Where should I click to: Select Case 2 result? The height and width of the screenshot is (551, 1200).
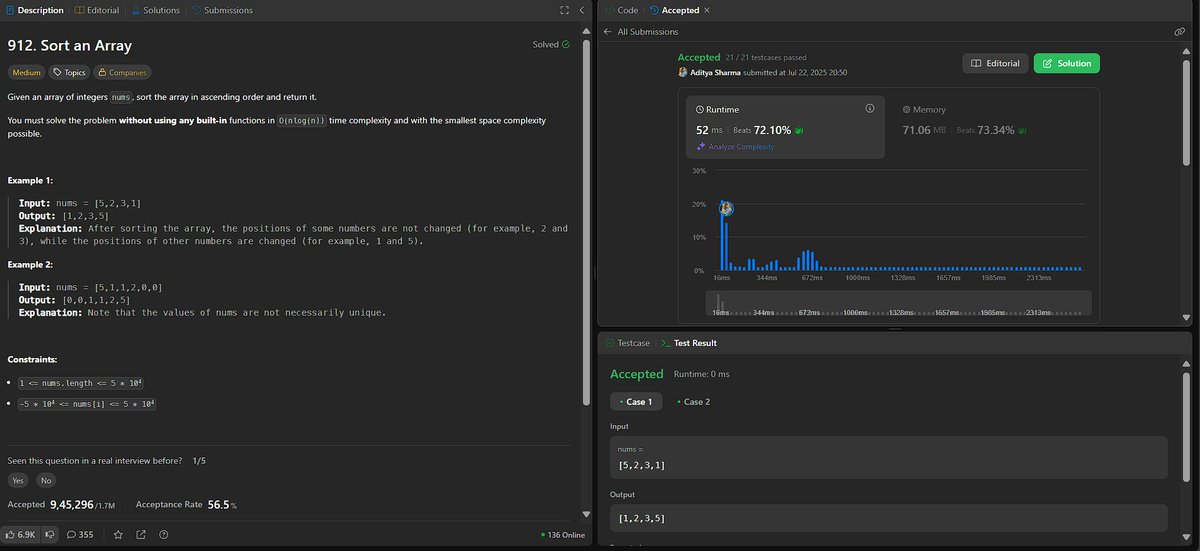692,401
